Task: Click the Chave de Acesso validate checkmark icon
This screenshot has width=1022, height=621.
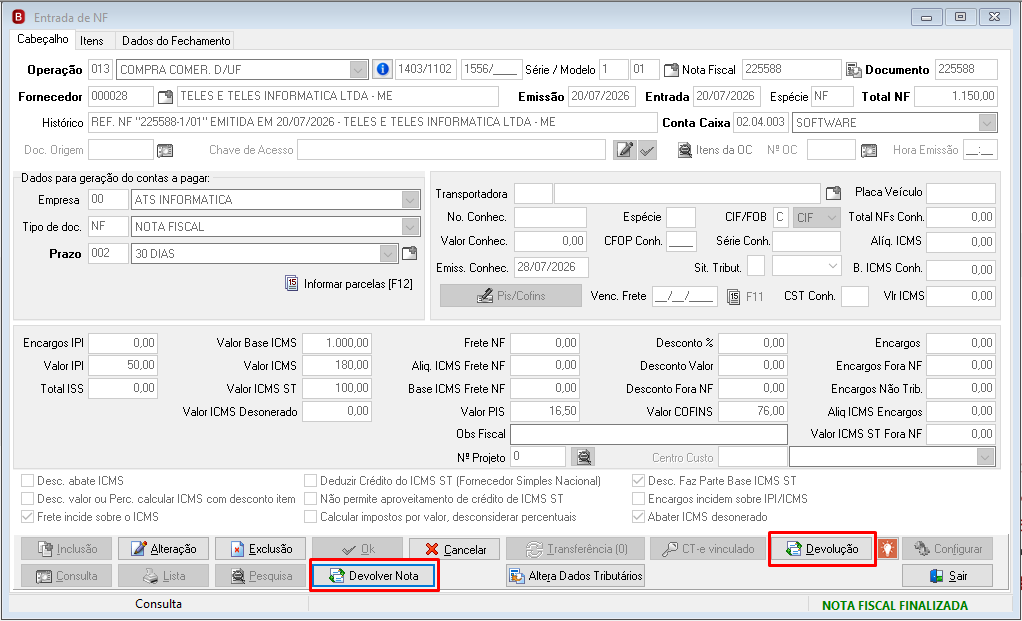Action: (x=647, y=151)
